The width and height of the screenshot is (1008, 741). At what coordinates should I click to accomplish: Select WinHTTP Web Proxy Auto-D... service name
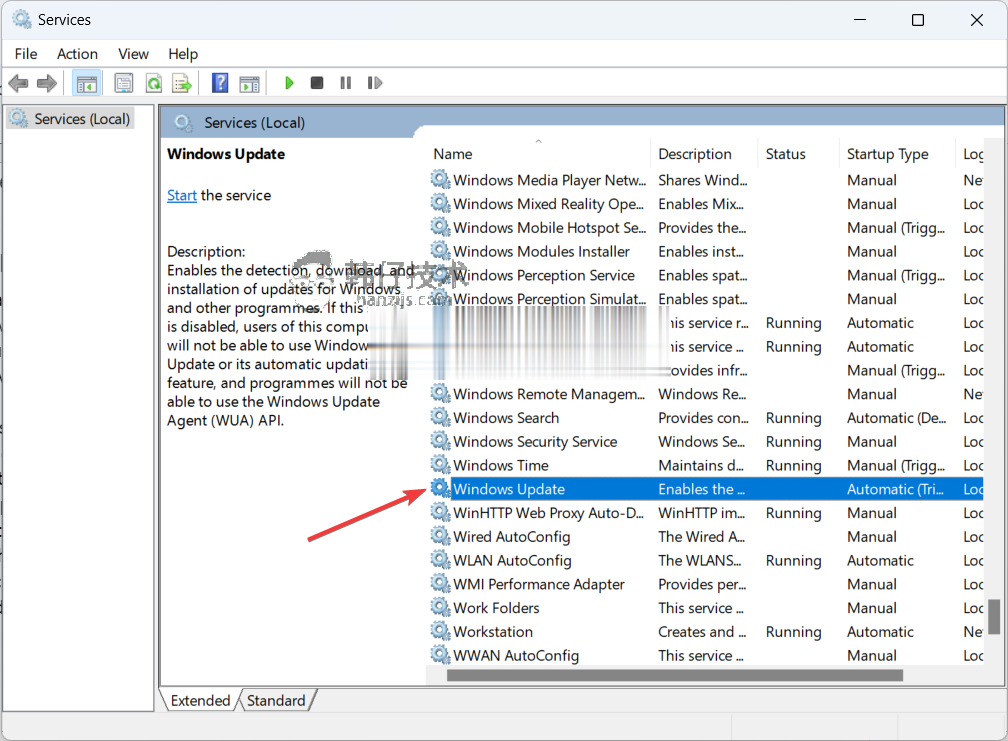pos(548,513)
